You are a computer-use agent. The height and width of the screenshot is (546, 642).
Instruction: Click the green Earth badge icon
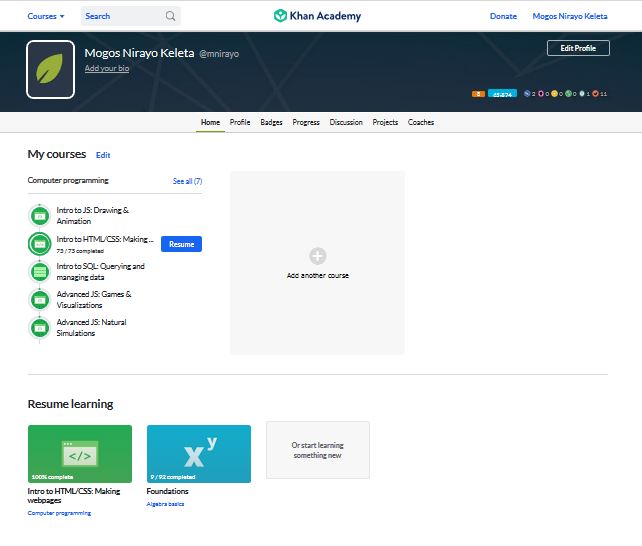568,94
